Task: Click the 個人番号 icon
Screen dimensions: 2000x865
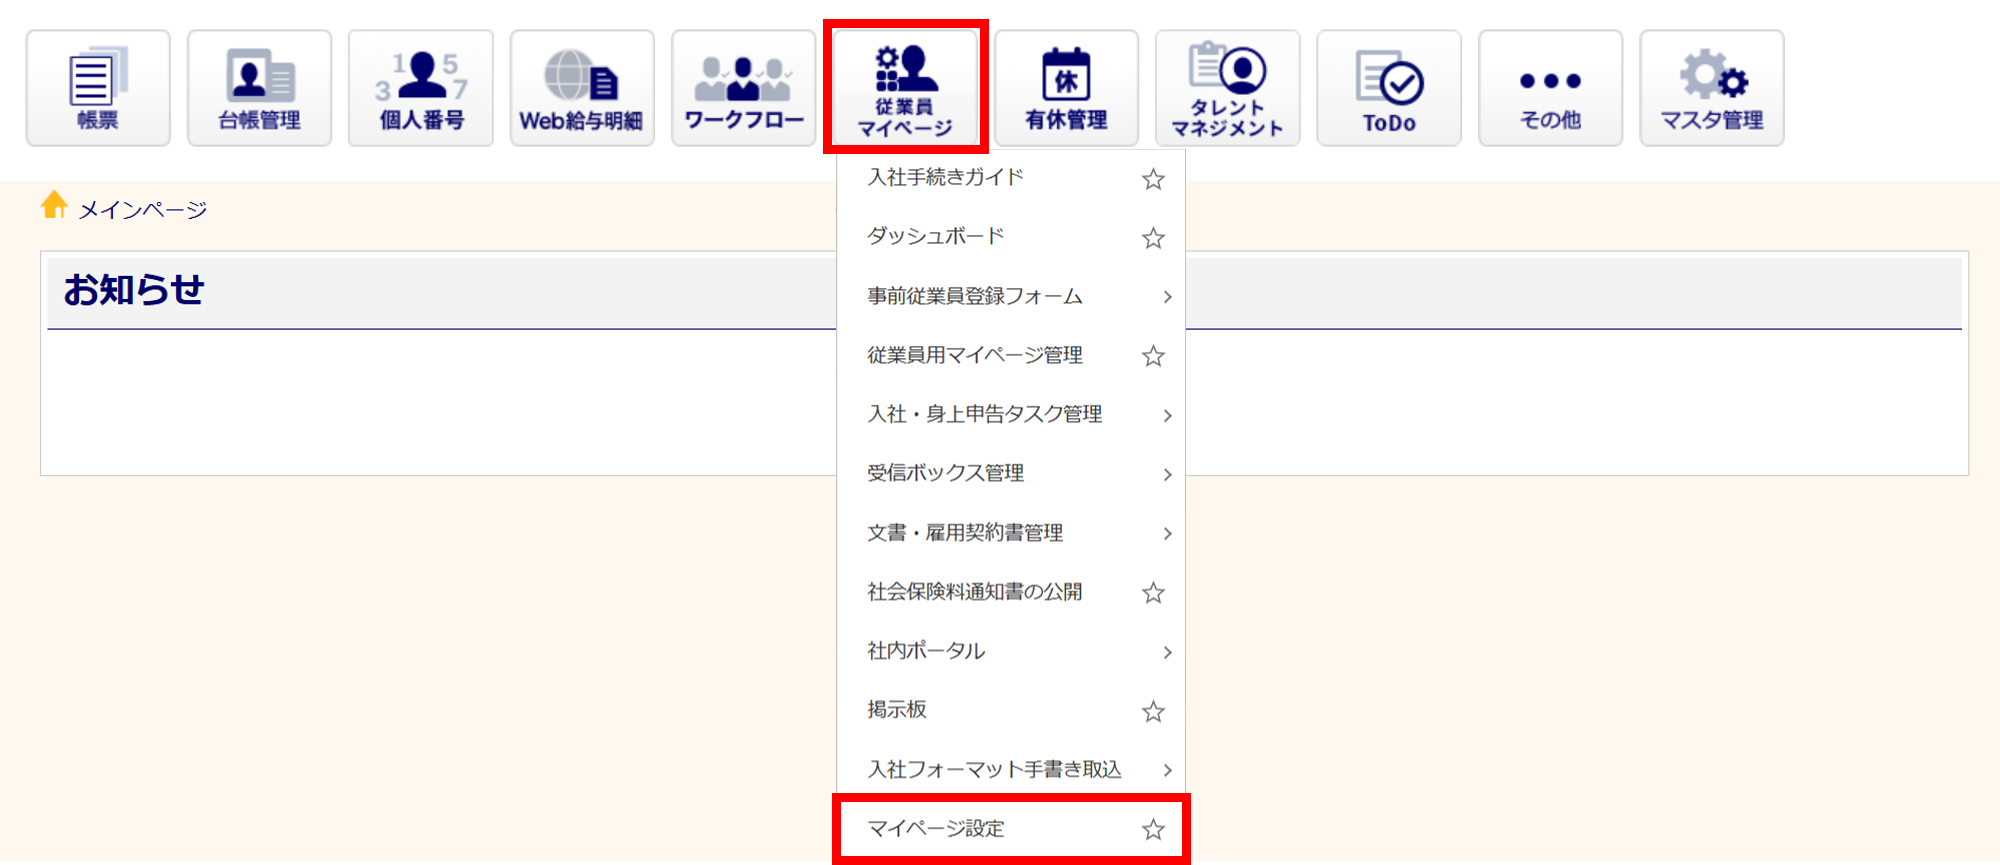Action: pyautogui.click(x=421, y=88)
